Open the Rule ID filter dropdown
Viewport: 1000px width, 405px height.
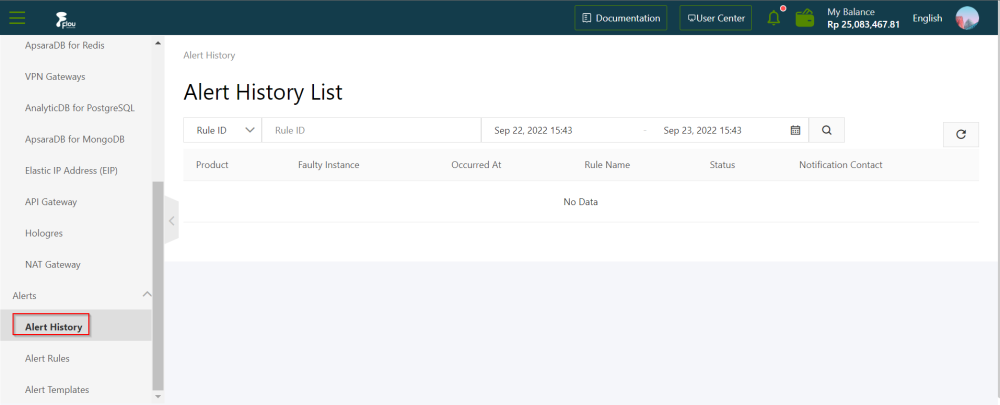(223, 130)
